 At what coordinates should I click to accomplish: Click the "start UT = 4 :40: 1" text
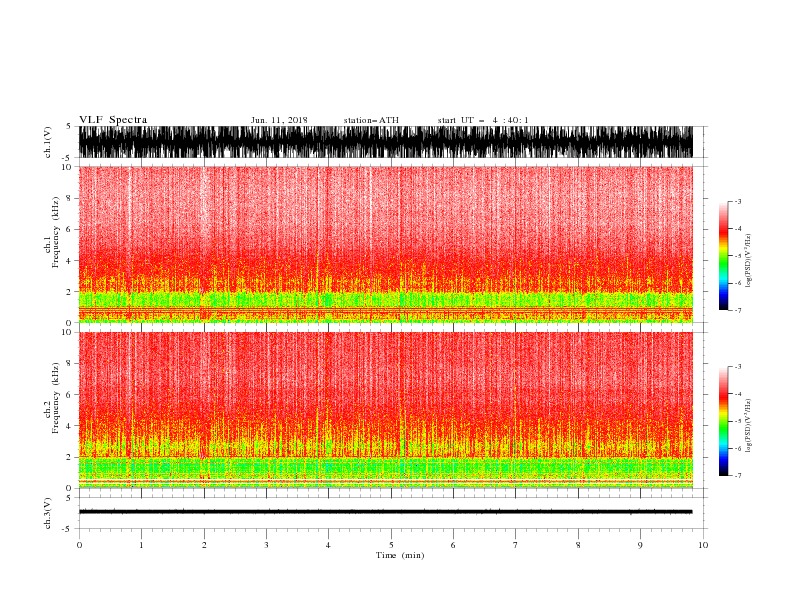[x=483, y=120]
